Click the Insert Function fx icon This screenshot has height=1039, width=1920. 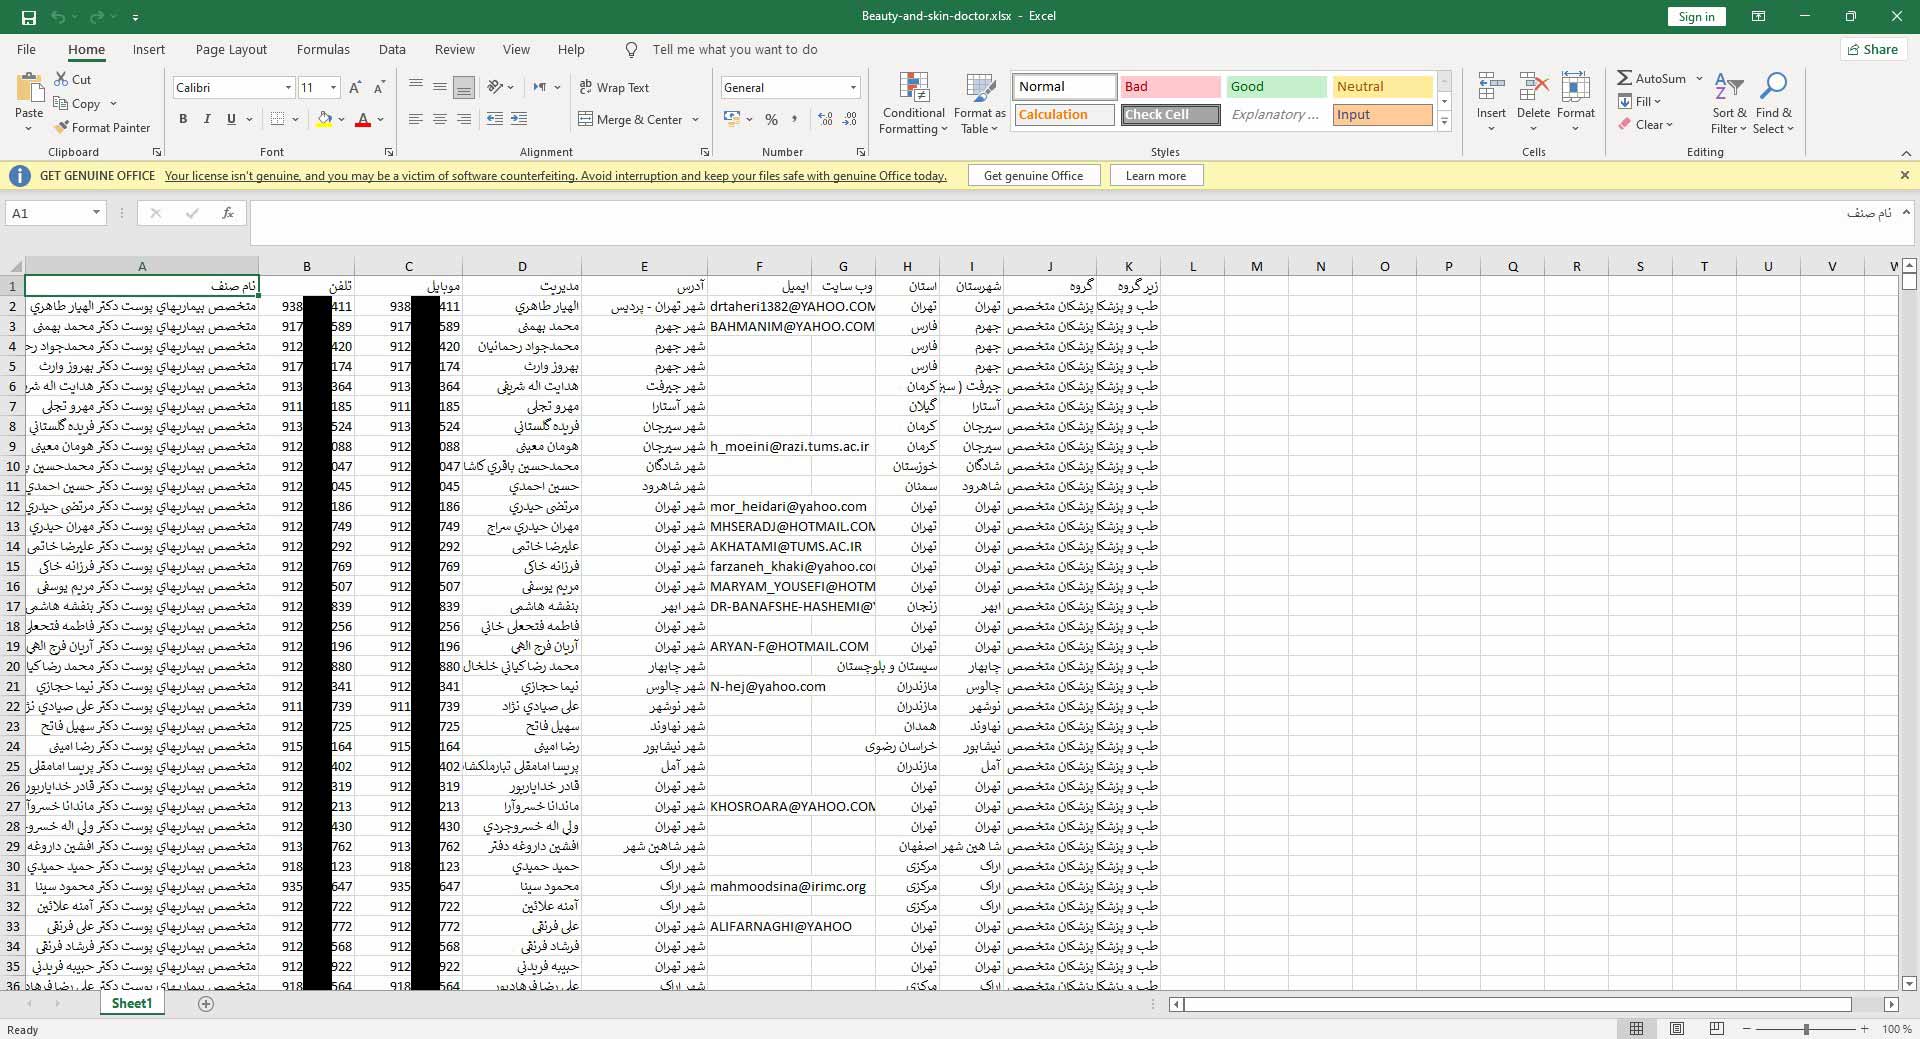pos(228,213)
